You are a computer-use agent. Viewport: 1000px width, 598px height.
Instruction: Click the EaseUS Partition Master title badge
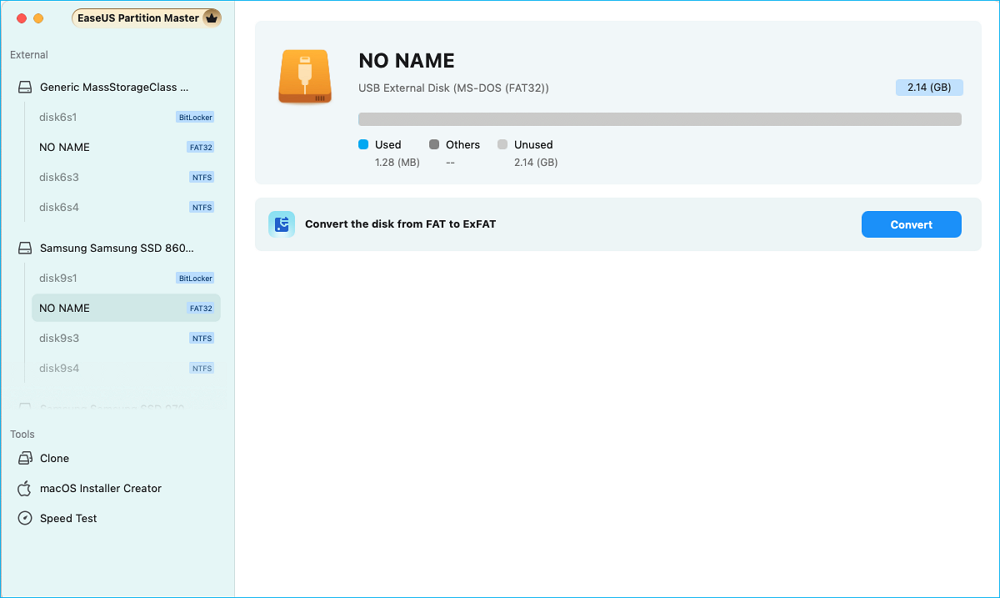(x=147, y=18)
